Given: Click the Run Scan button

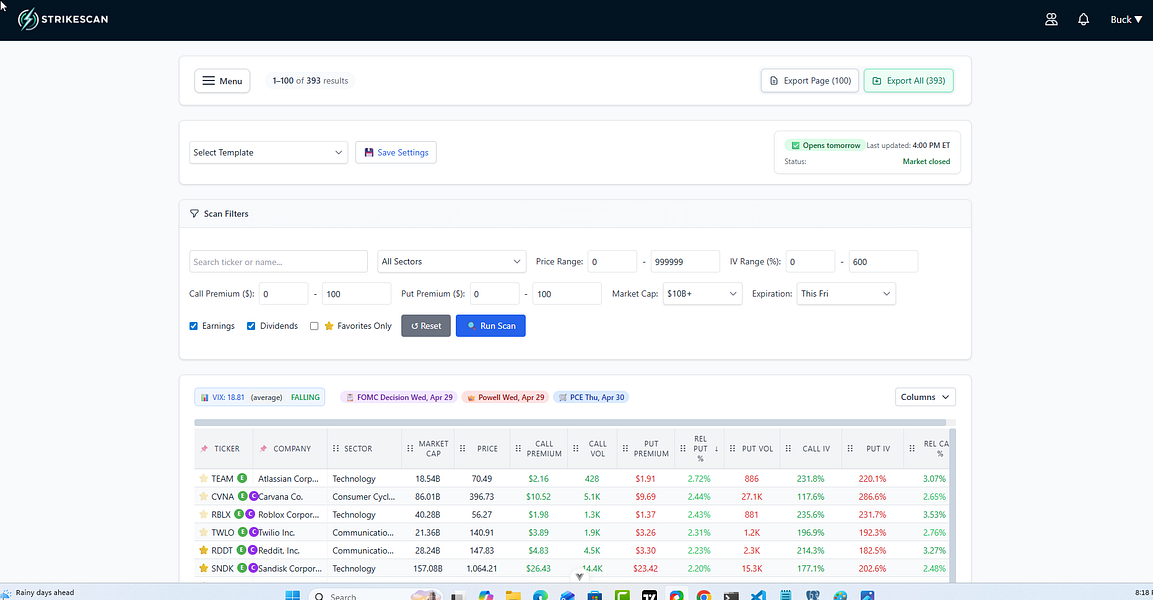Looking at the screenshot, I should point(490,326).
